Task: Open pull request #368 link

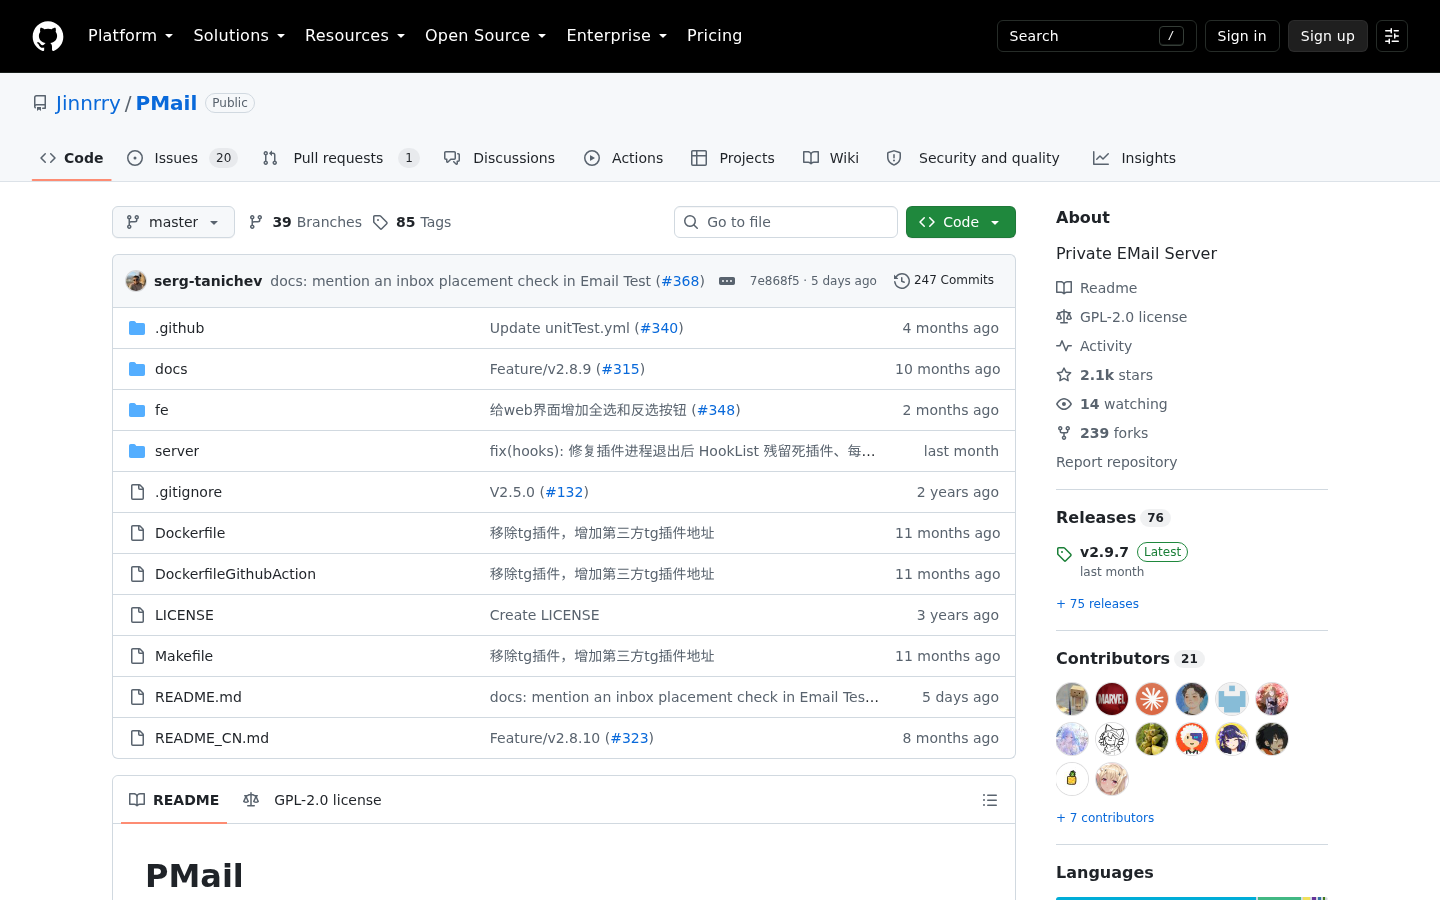Action: [680, 281]
